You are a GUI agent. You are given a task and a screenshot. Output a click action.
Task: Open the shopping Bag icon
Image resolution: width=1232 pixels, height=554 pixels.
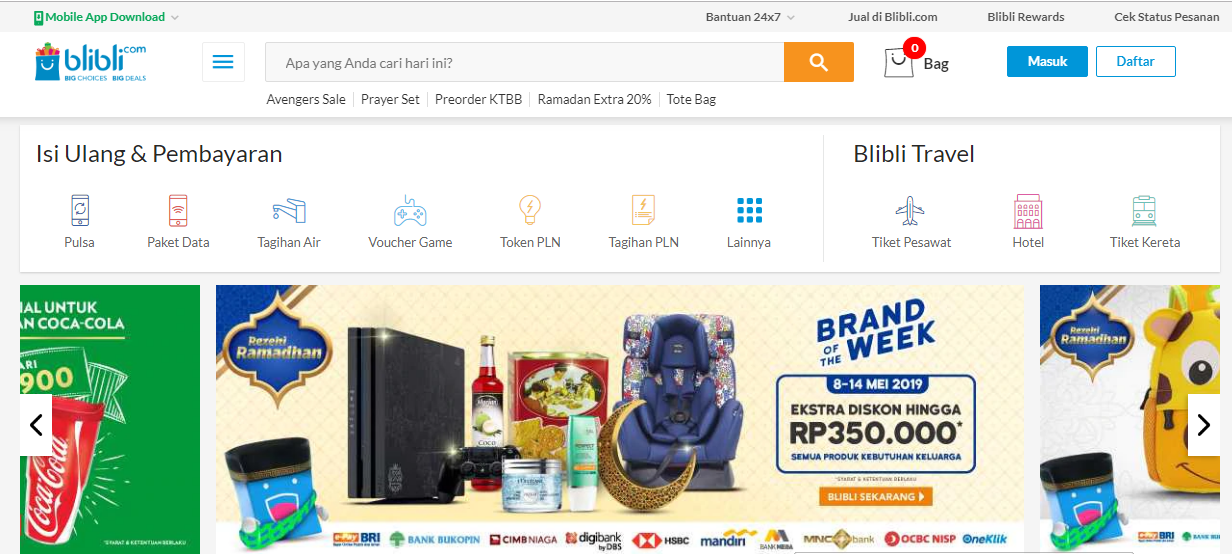[899, 63]
